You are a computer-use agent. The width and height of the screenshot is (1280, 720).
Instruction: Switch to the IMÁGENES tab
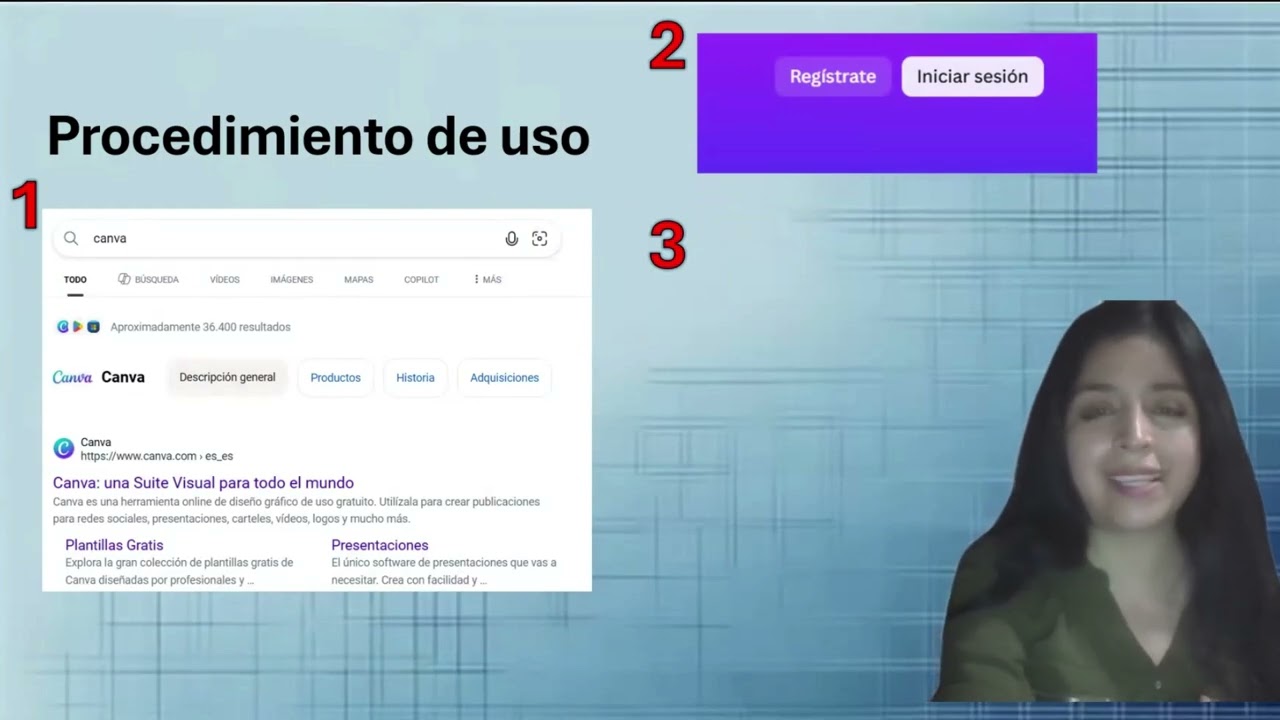pyautogui.click(x=291, y=280)
